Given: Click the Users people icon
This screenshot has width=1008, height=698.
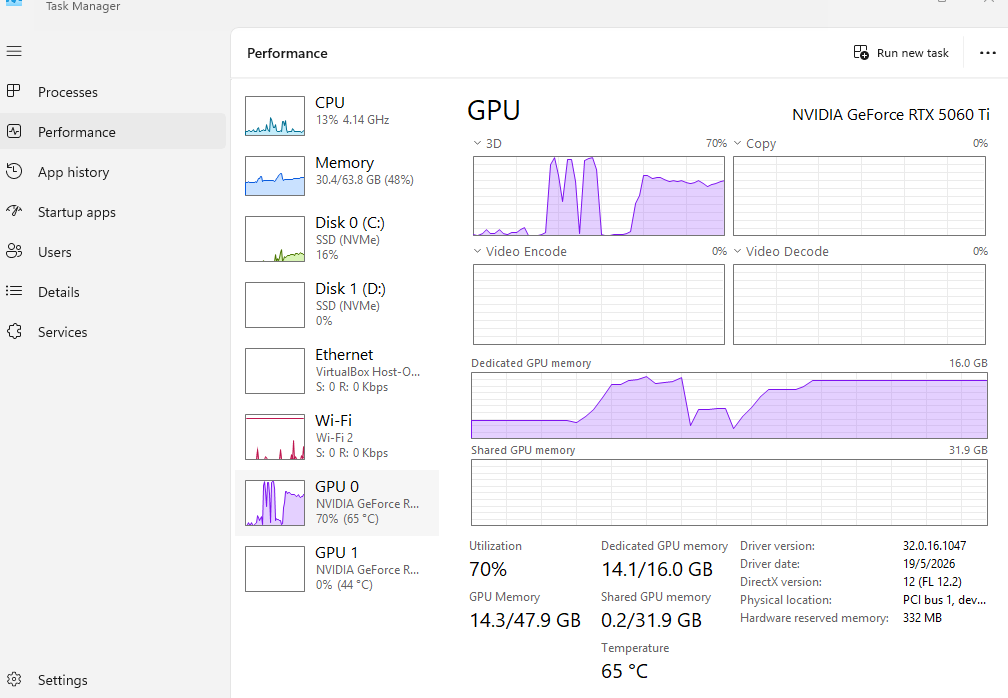Looking at the screenshot, I should click(14, 251).
